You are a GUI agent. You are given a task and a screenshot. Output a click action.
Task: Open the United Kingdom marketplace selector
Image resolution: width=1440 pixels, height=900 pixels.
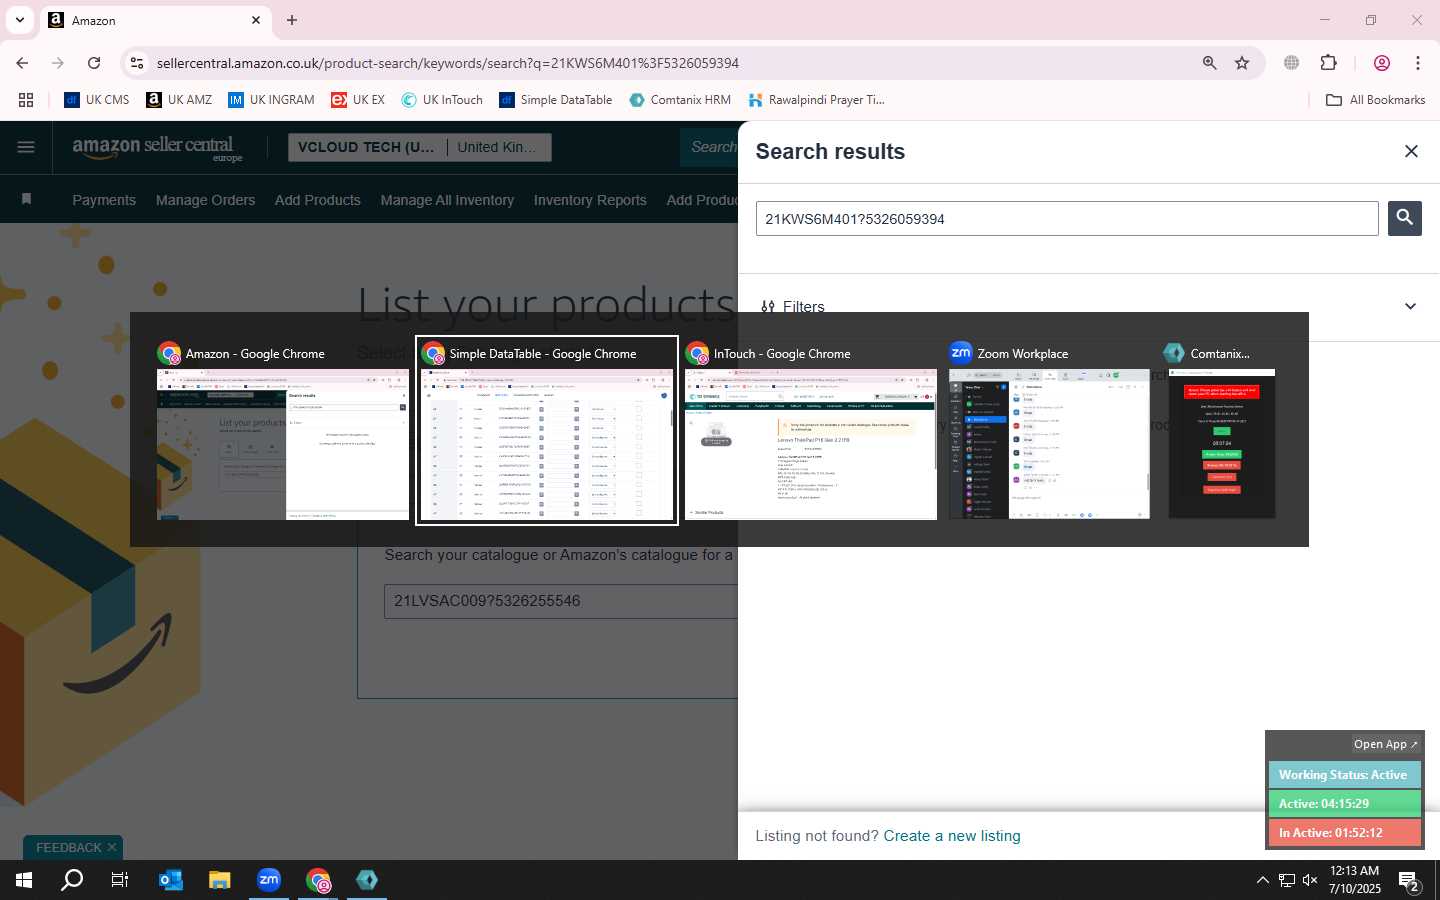498,147
